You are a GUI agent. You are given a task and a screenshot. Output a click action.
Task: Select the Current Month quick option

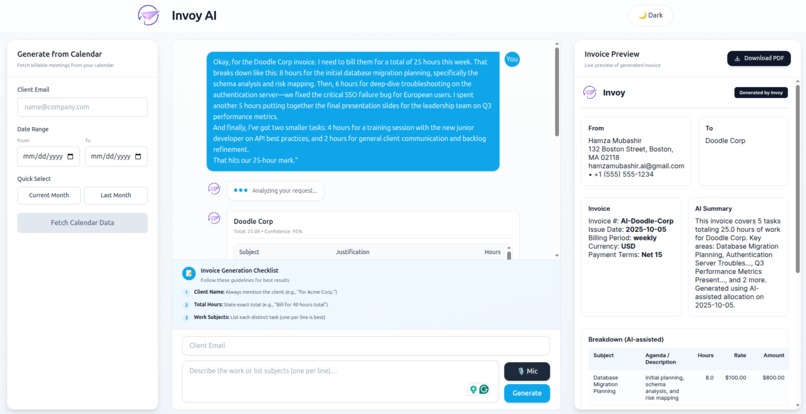pyautogui.click(x=49, y=195)
